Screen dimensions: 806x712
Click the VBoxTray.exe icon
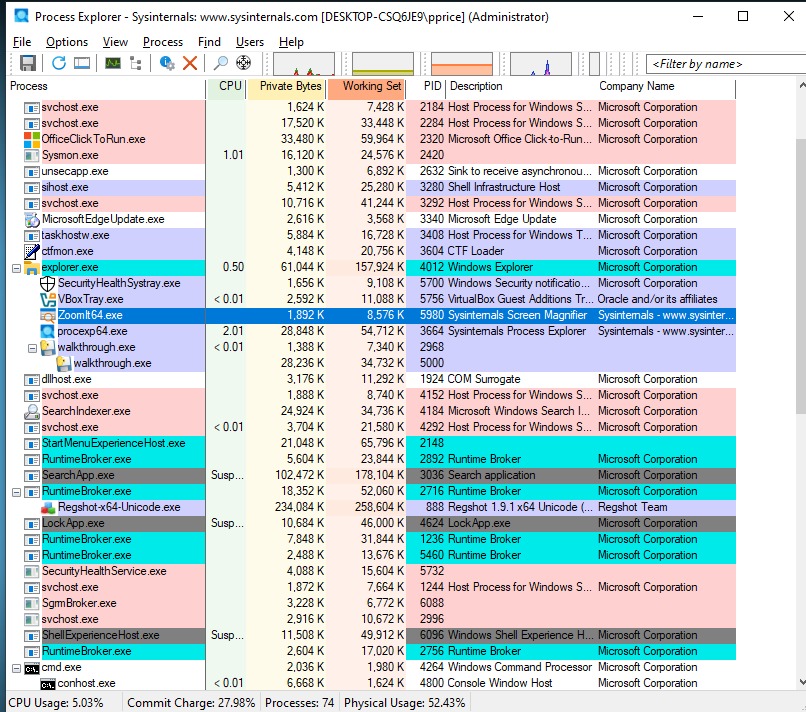48,299
